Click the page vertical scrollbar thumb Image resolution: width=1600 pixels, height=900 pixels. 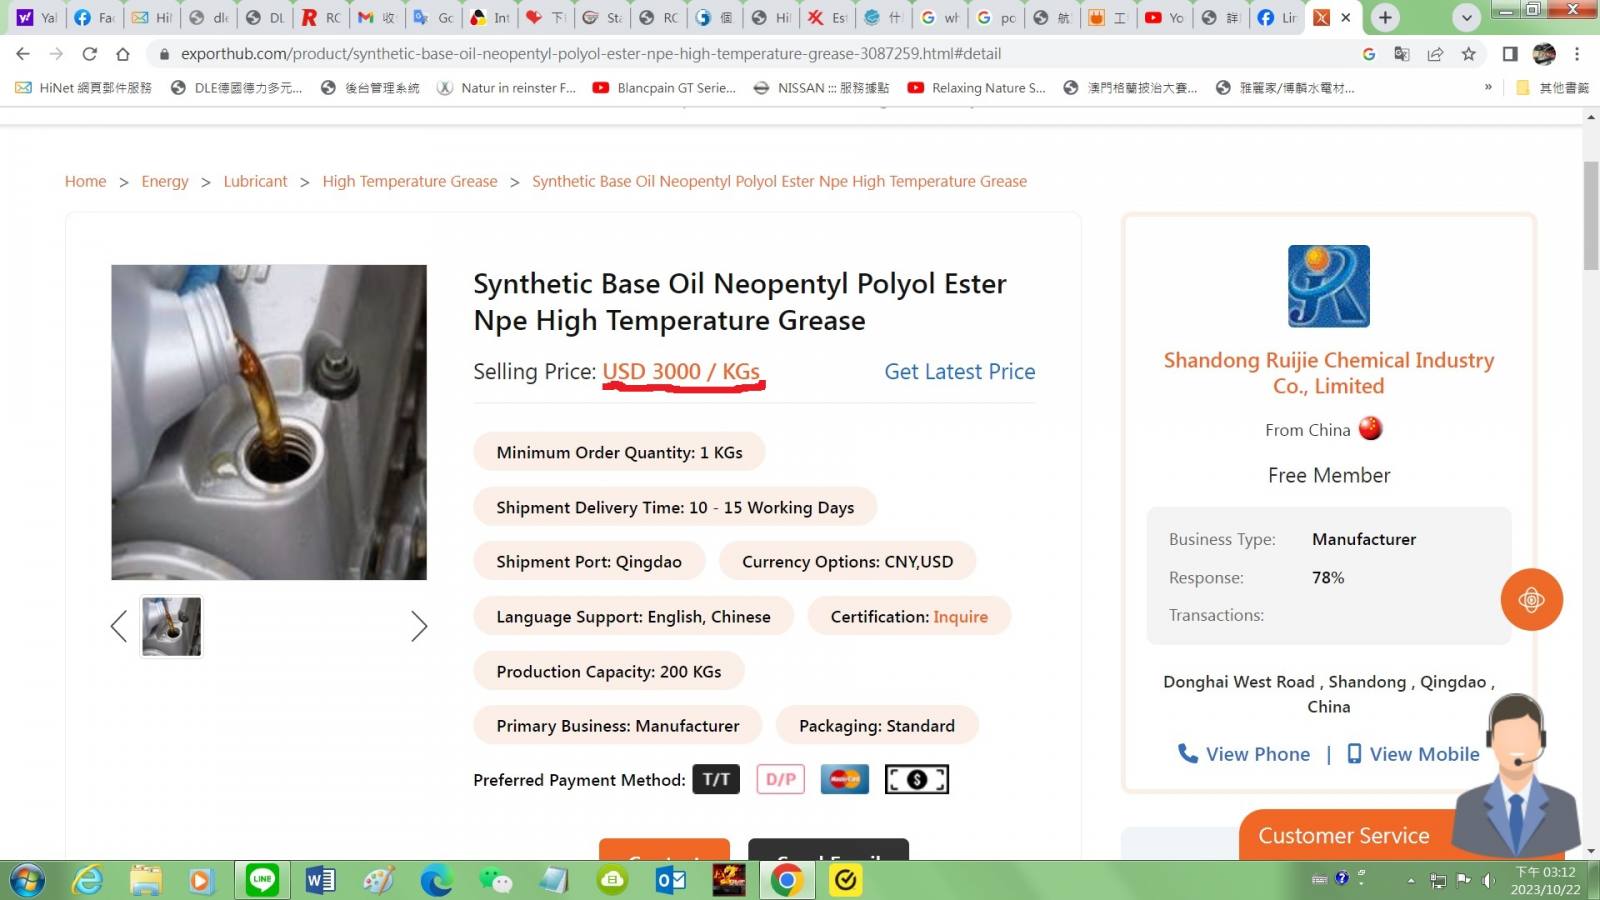1591,215
